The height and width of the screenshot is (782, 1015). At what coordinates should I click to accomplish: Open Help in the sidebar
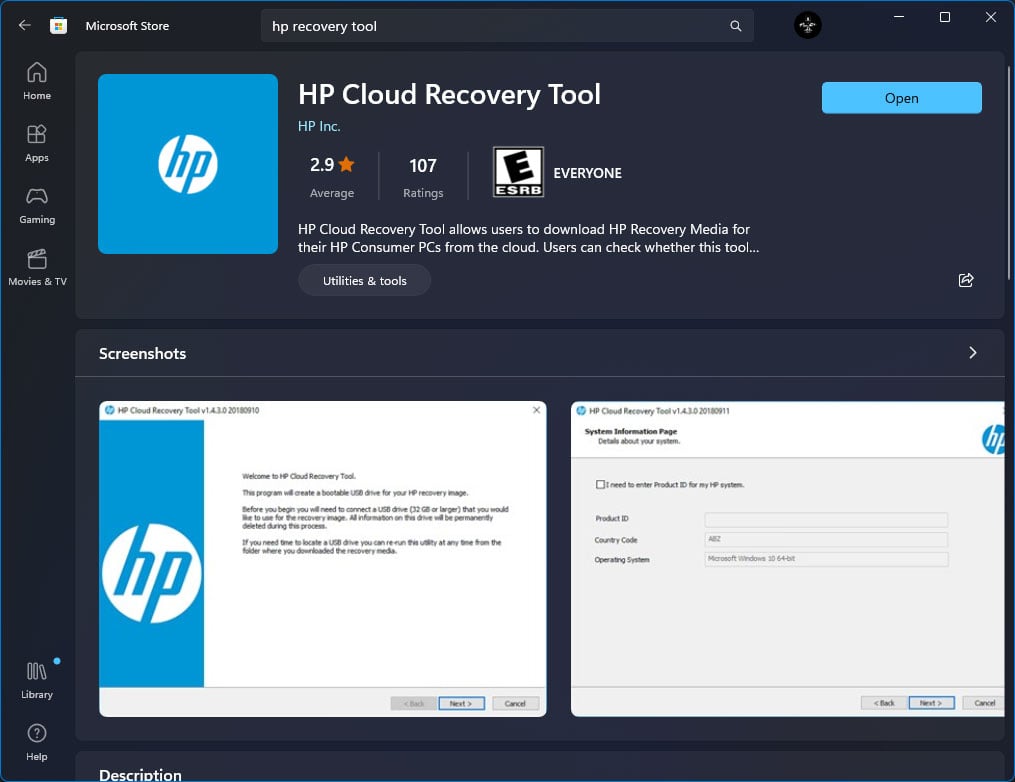37,743
